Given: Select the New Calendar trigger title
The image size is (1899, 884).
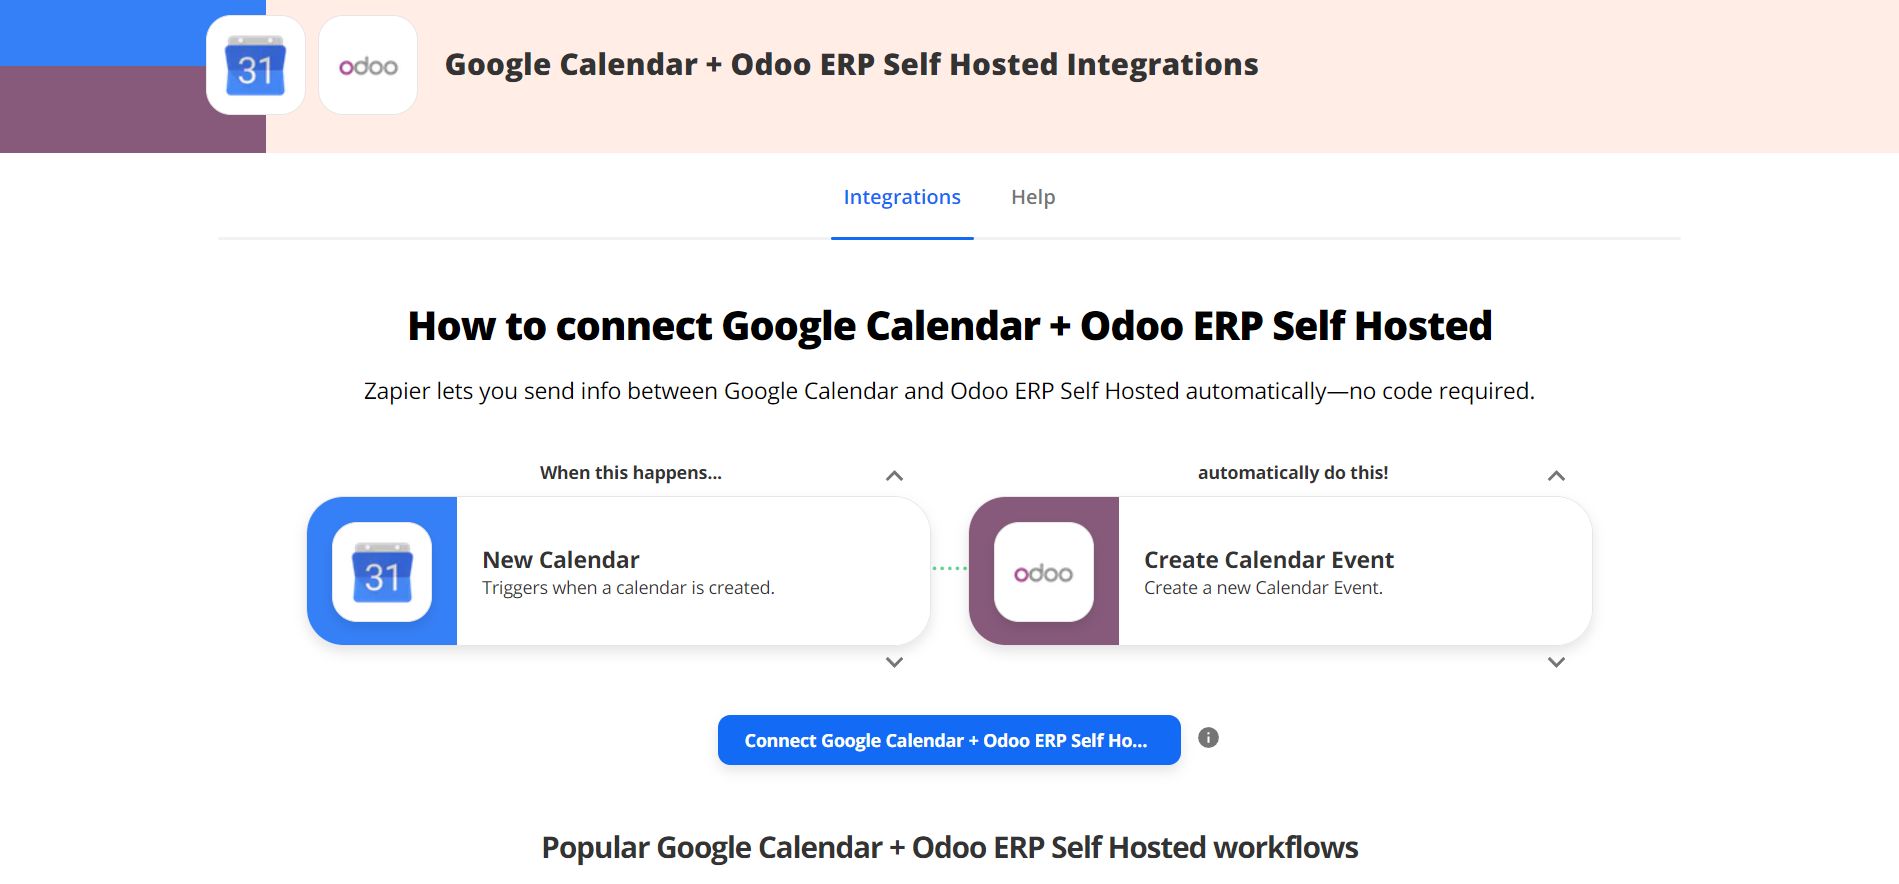Looking at the screenshot, I should click(x=561, y=560).
